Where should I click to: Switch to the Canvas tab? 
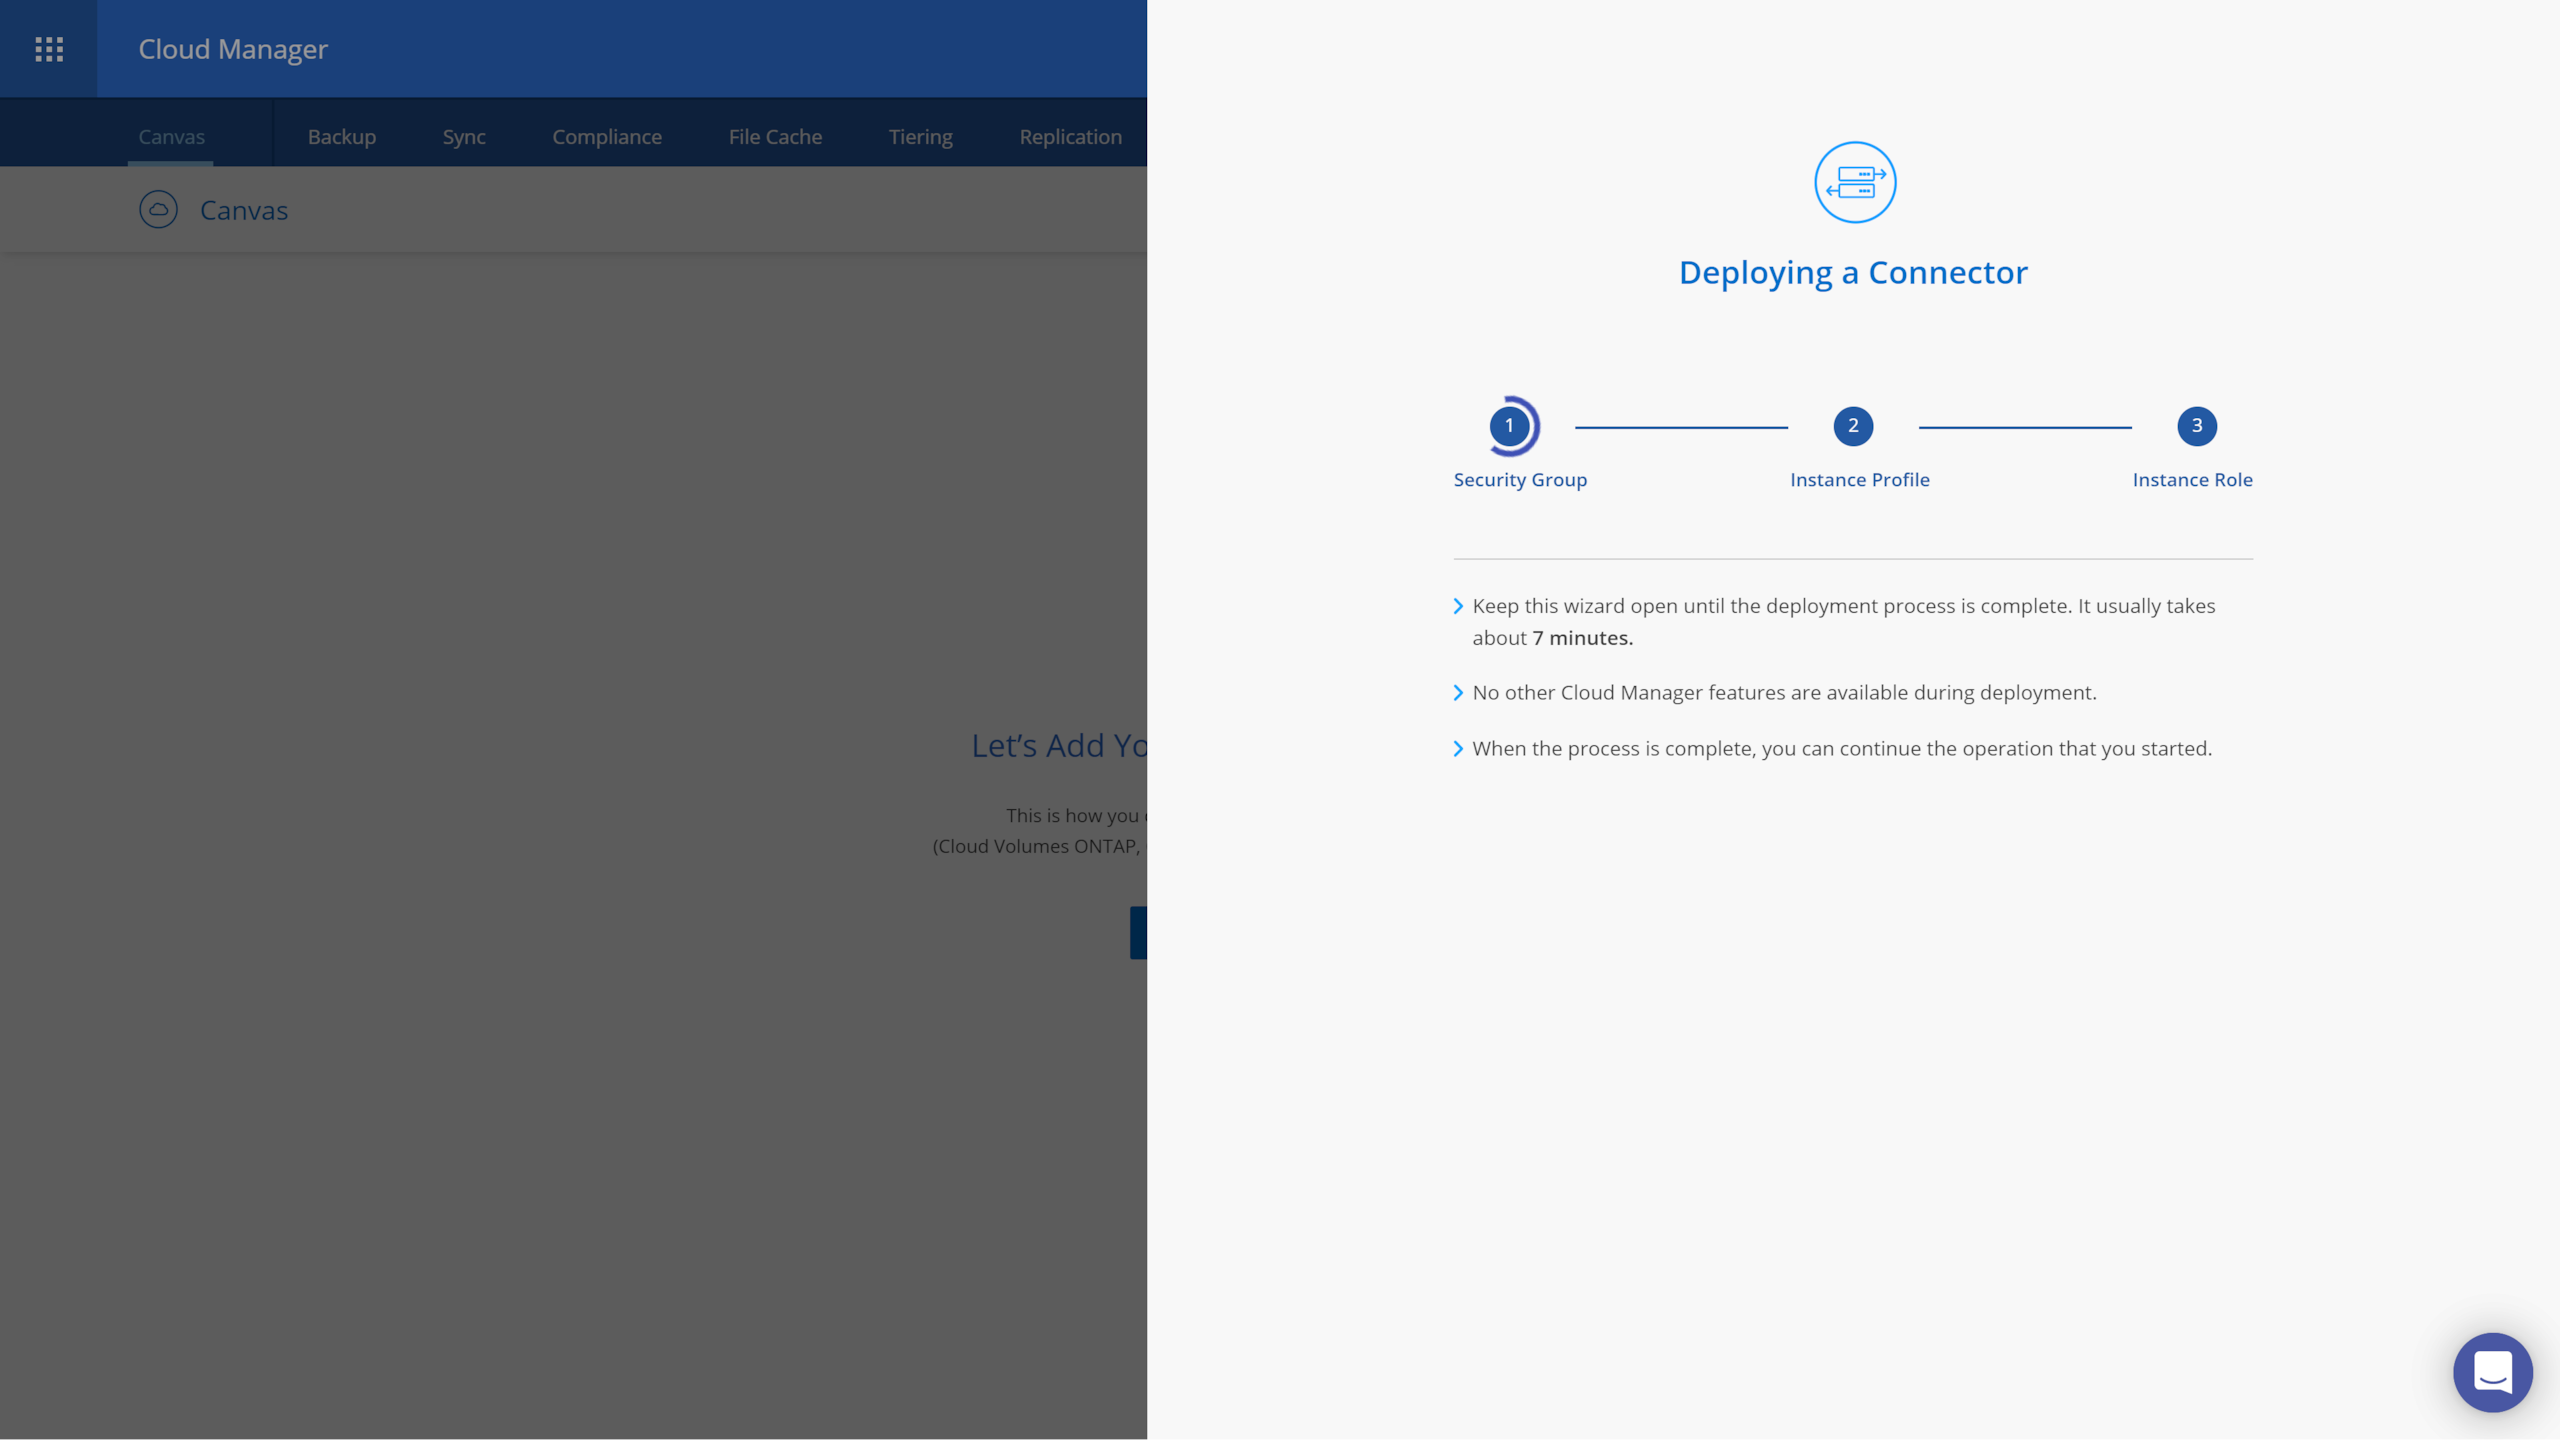click(x=171, y=137)
